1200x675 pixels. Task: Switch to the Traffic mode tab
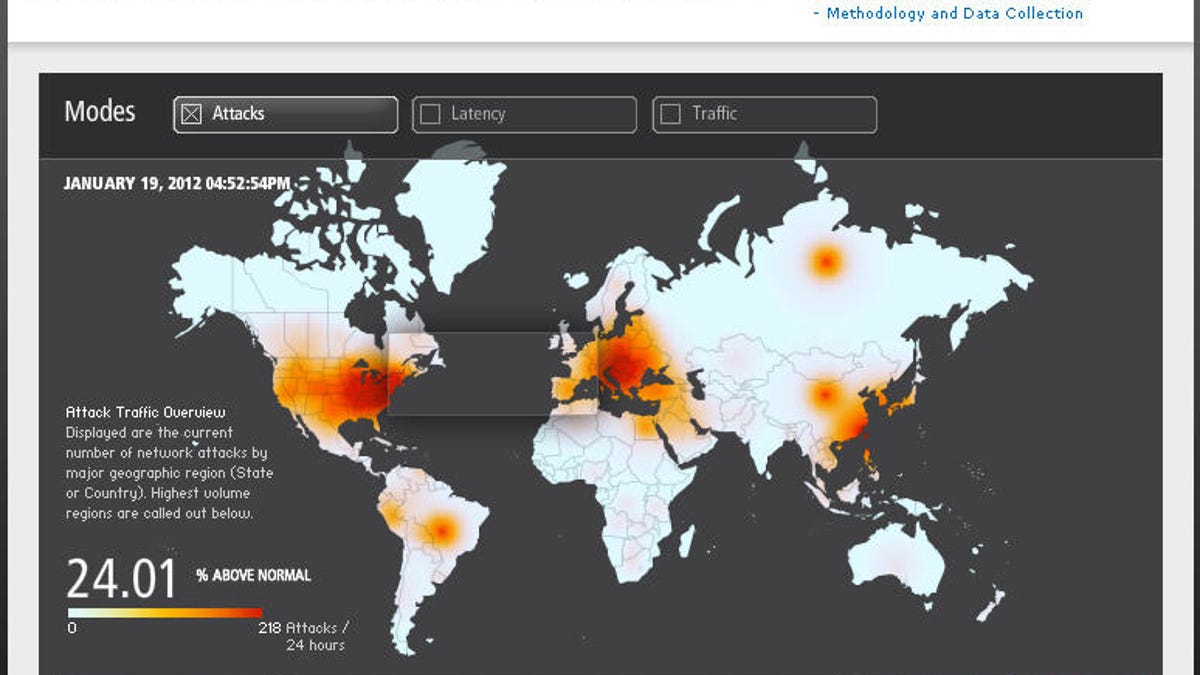pos(765,114)
